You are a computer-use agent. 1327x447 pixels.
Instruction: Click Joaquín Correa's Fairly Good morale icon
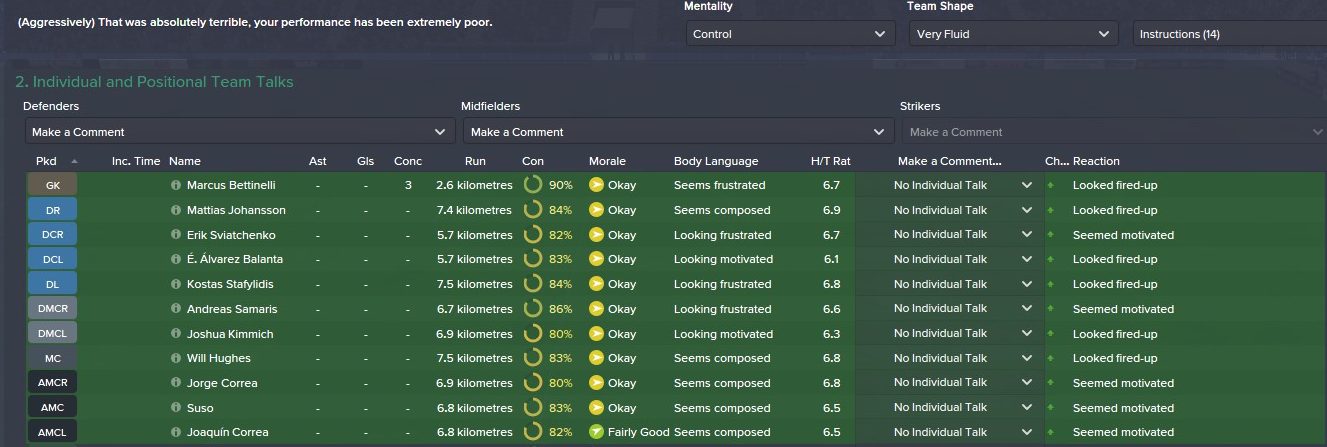(x=597, y=432)
